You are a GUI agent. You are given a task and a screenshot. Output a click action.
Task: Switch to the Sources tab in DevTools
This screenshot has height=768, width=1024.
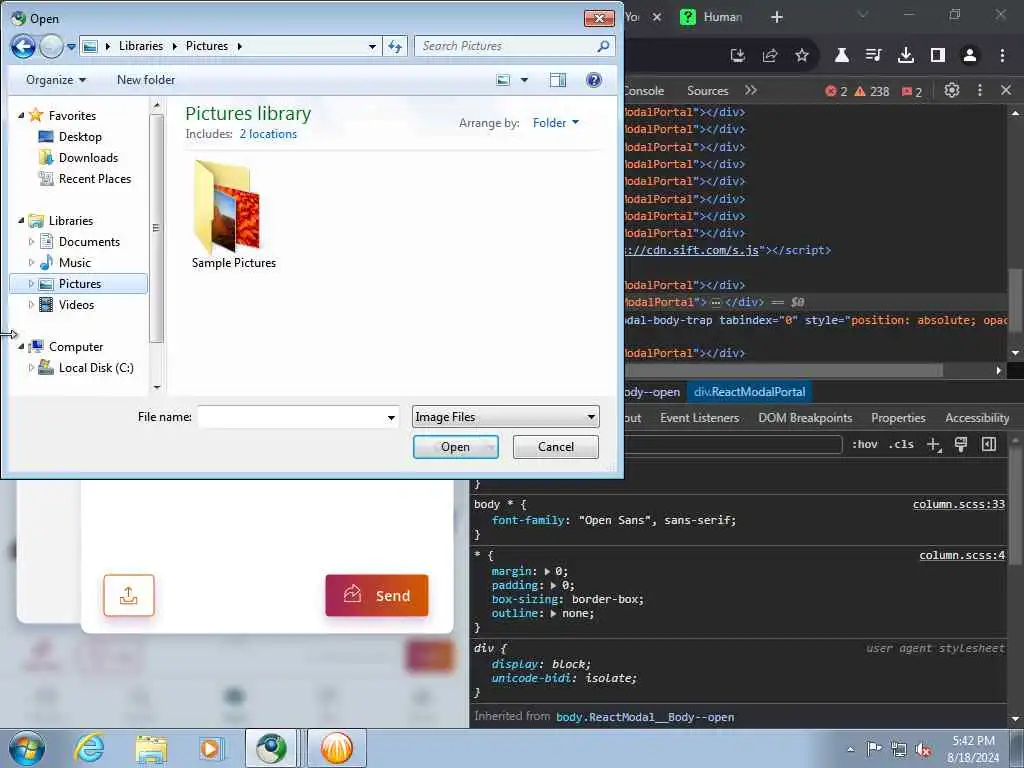pos(707,91)
